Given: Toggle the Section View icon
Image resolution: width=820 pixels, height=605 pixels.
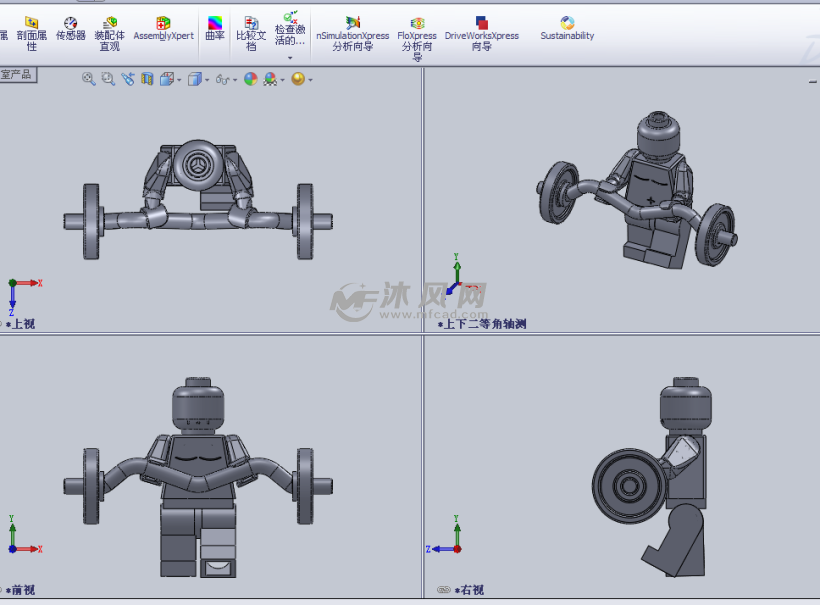Looking at the screenshot, I should pos(147,79).
